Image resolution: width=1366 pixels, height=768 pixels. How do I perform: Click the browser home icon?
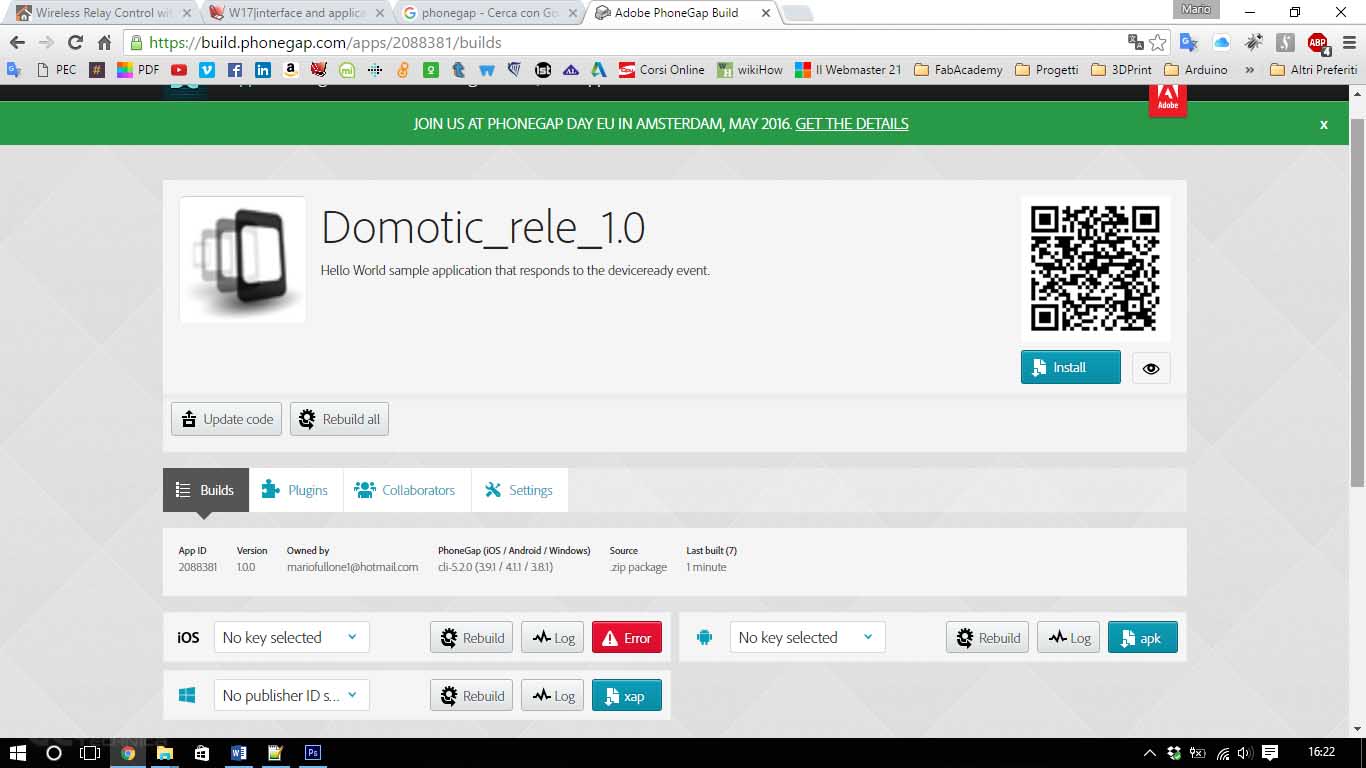(x=104, y=43)
